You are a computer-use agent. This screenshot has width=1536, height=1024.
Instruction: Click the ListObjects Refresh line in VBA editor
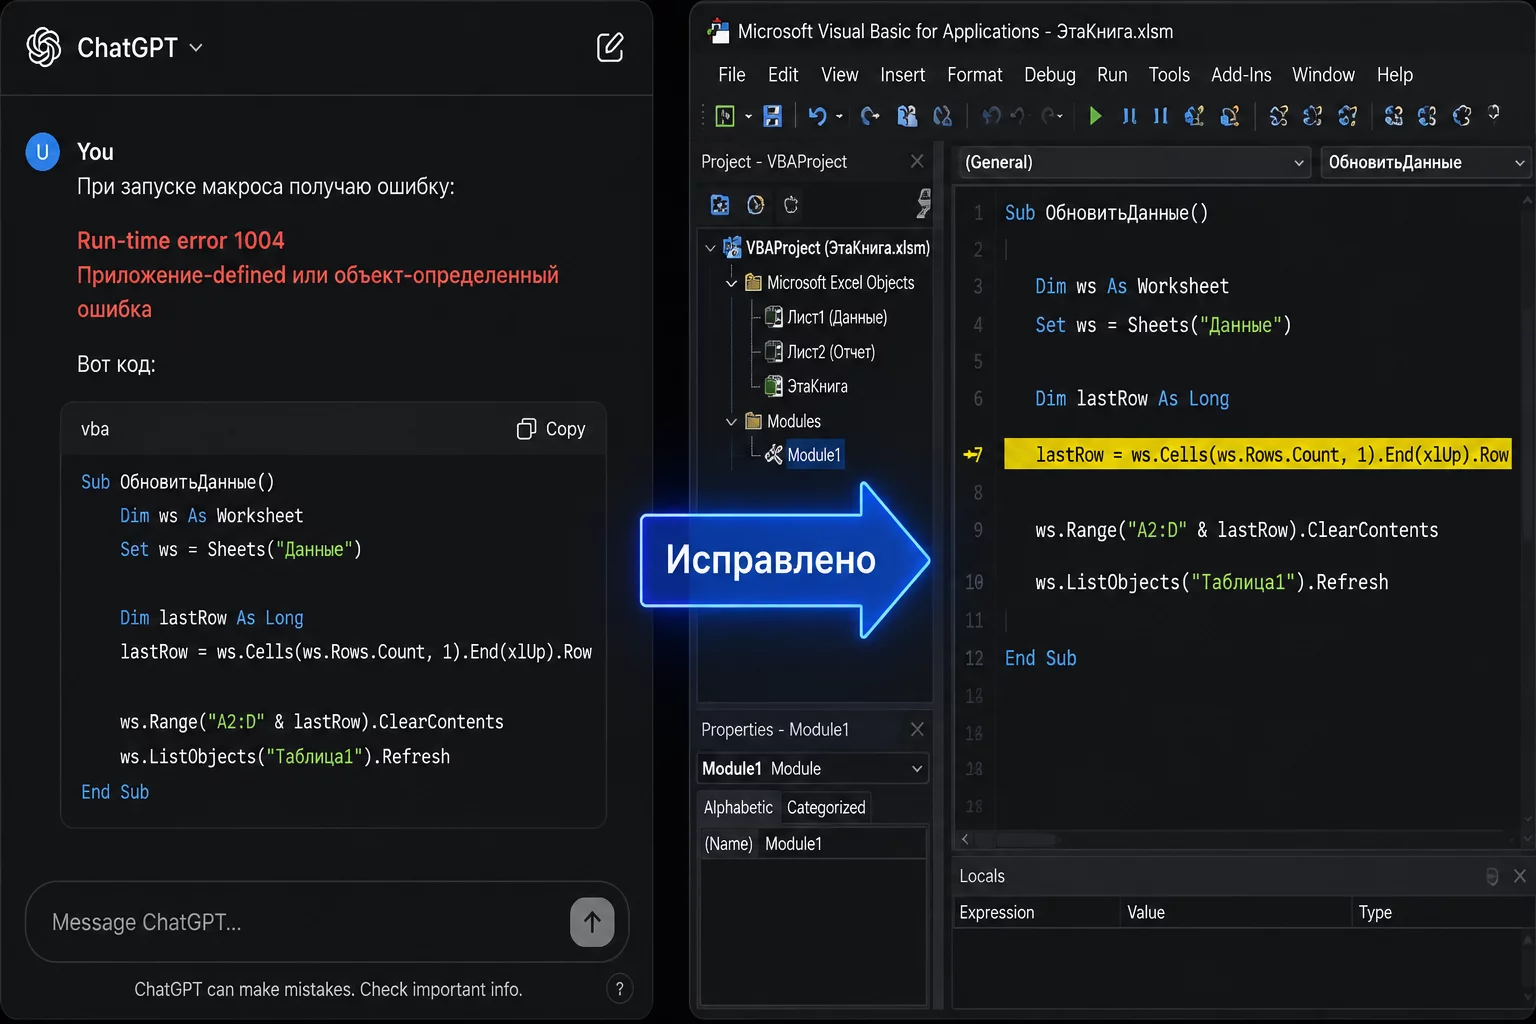1212,582
